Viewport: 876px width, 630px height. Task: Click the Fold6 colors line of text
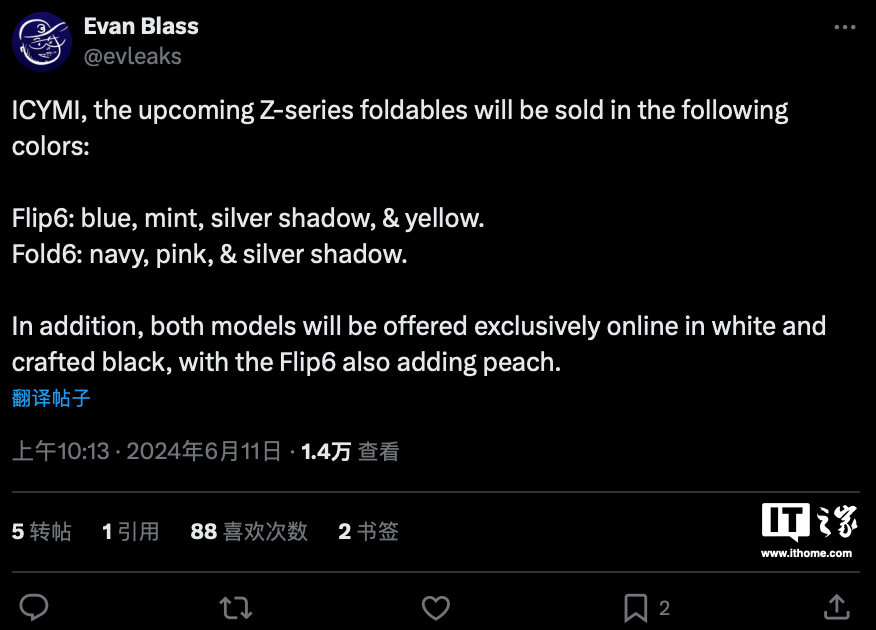point(210,254)
